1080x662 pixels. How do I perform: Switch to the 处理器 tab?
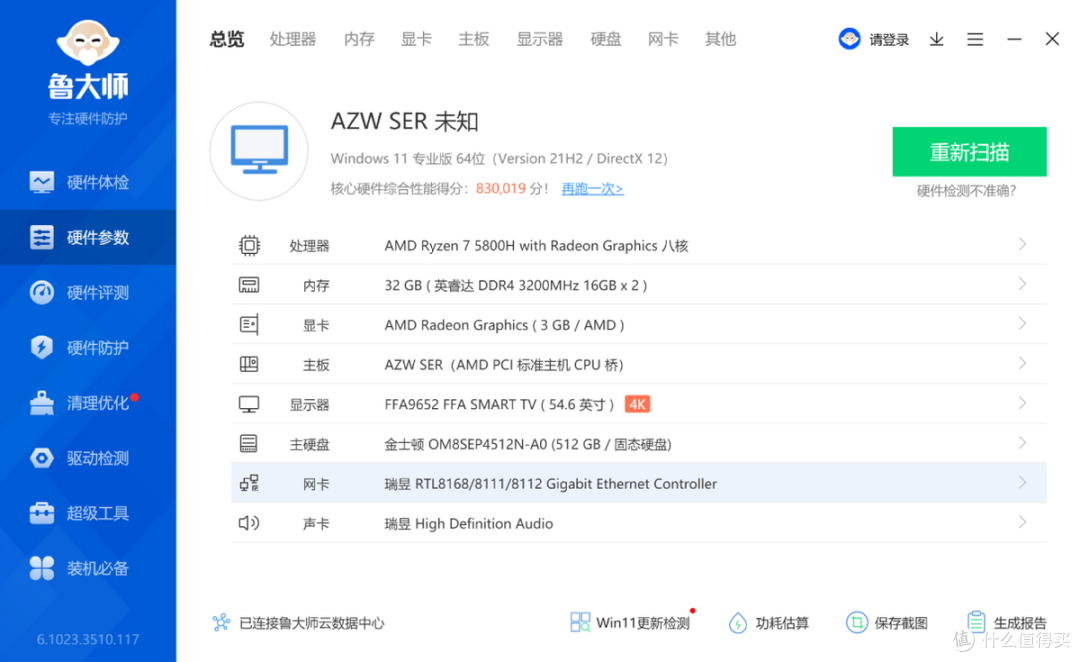293,39
